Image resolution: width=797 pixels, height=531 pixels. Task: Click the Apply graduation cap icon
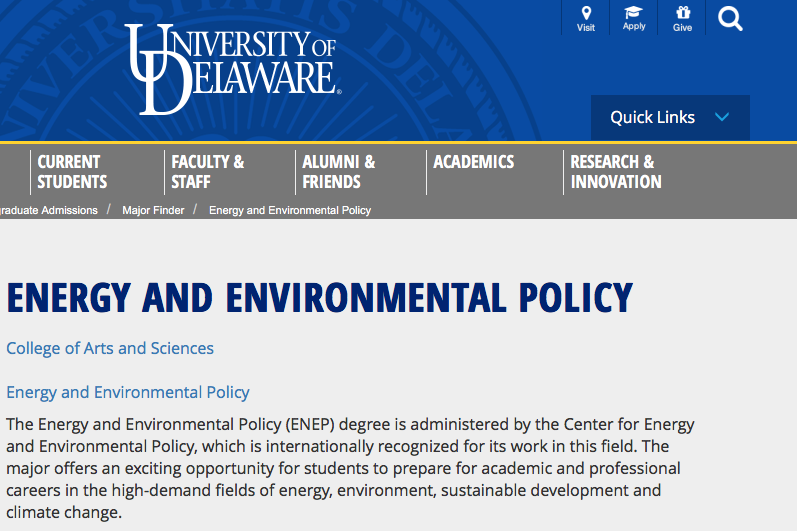pyautogui.click(x=633, y=12)
